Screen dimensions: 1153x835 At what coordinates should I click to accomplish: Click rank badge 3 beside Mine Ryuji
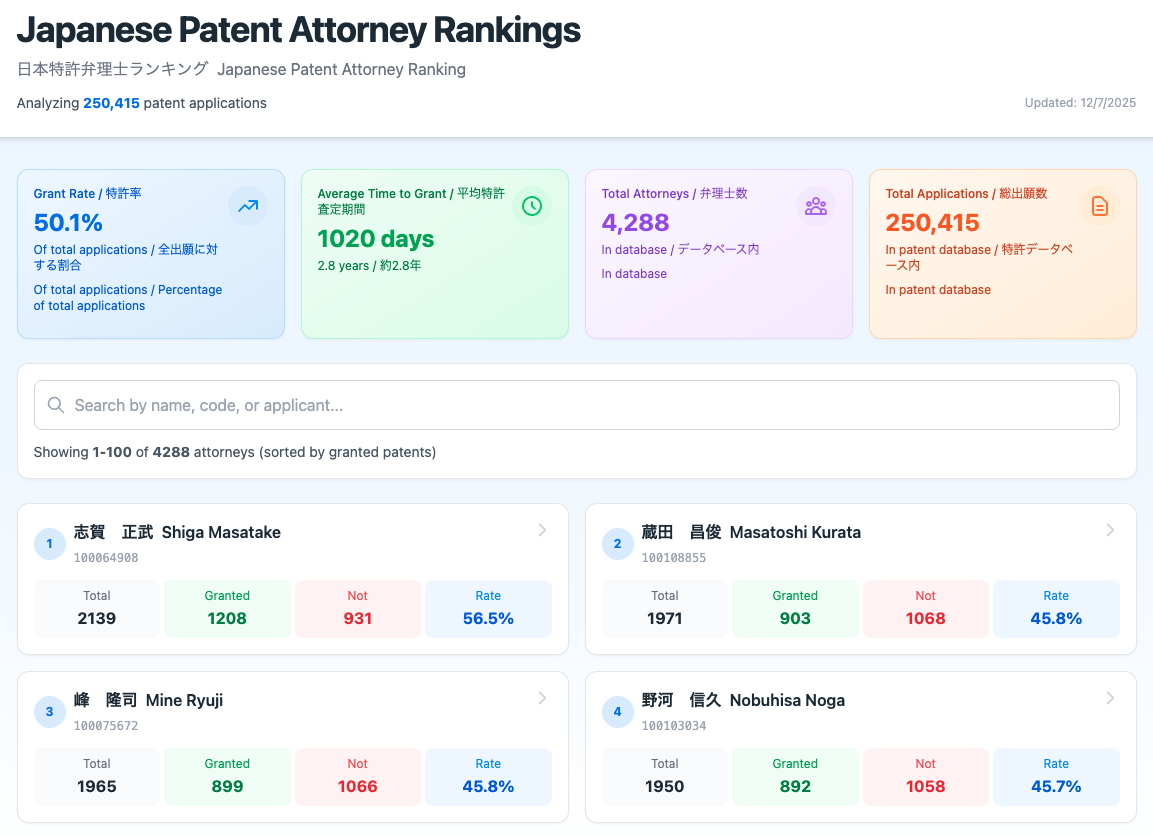[49, 711]
